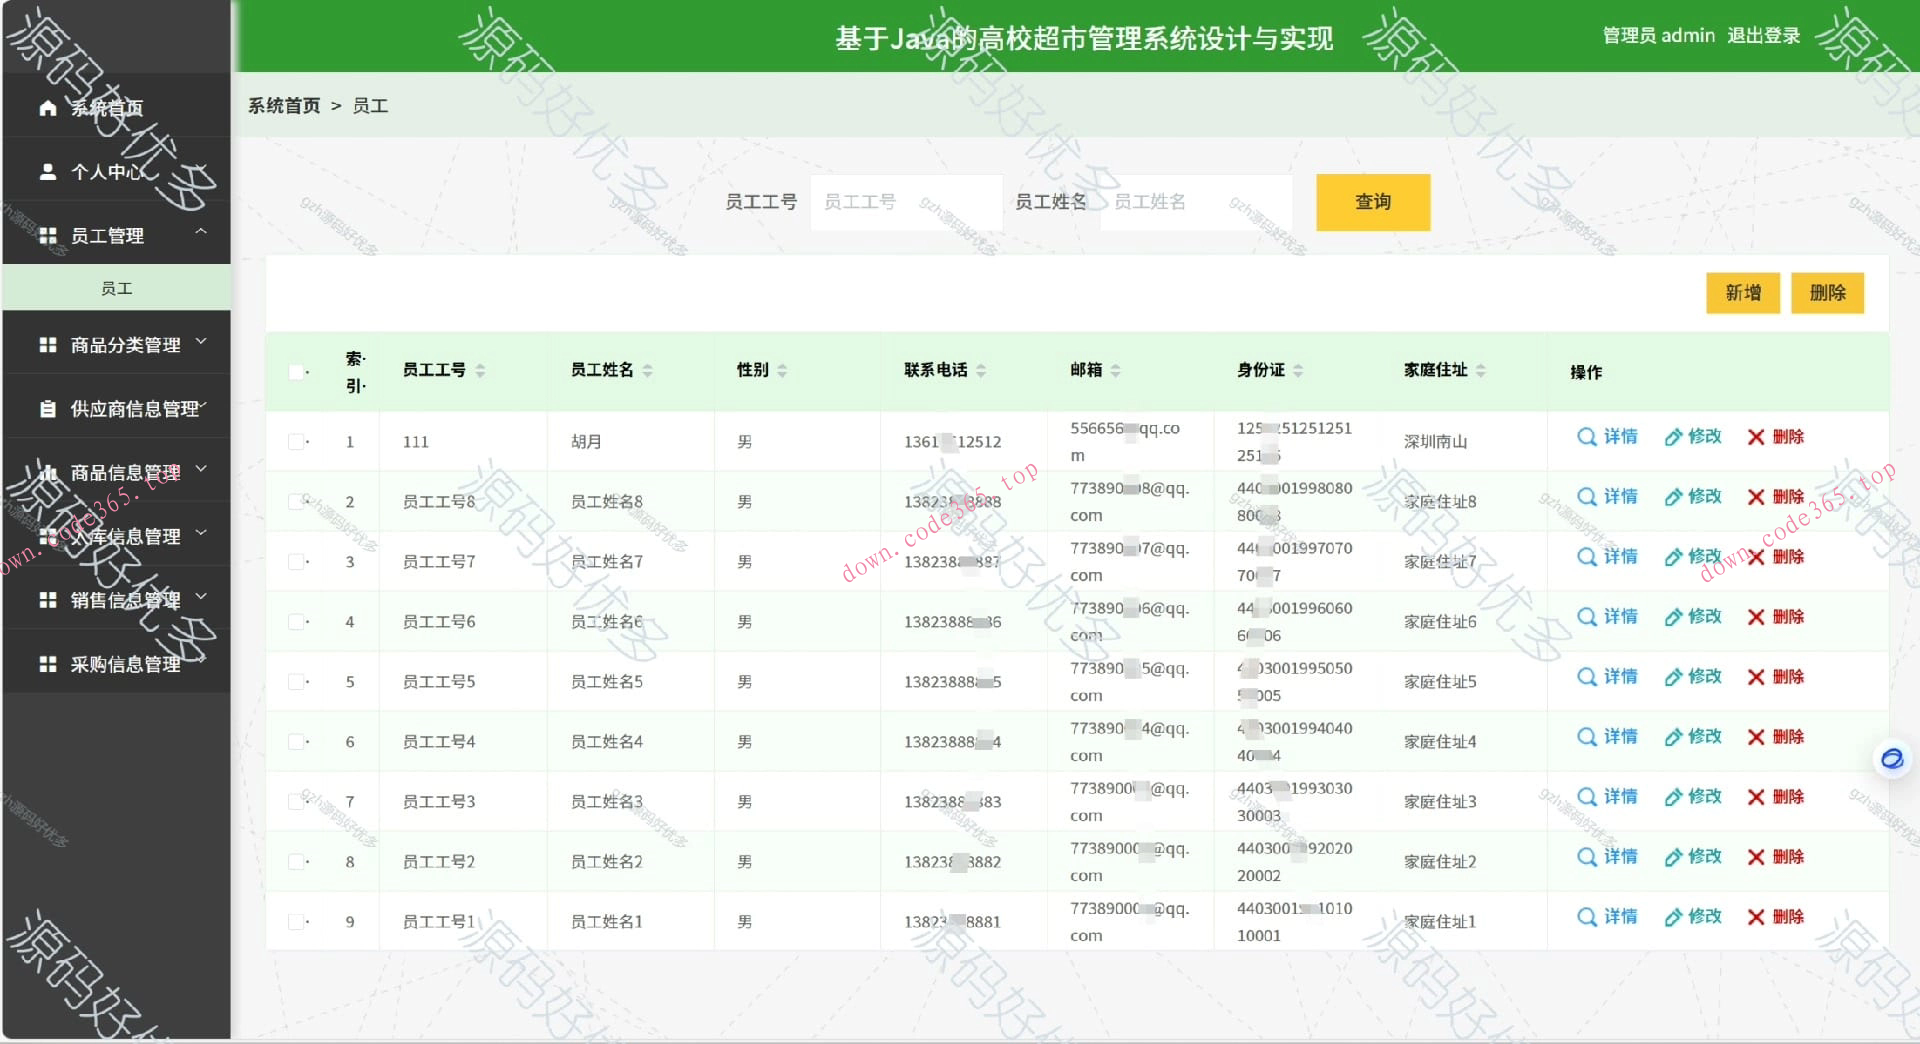Viewport: 1920px width, 1044px height.
Task: Click the 退出登录 logout link
Action: (1763, 35)
